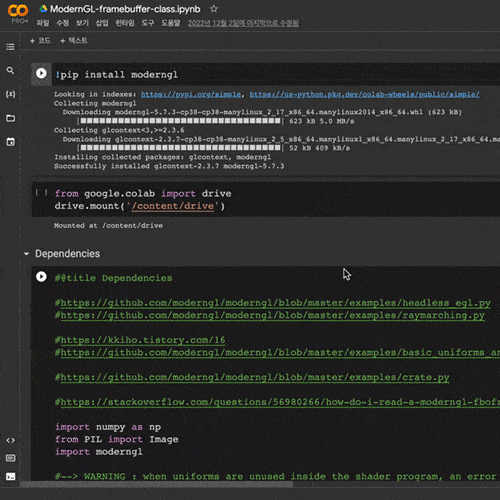Open the kkiho.tistory.com/16 link
Screen dimensions: 500x500
pos(143,340)
